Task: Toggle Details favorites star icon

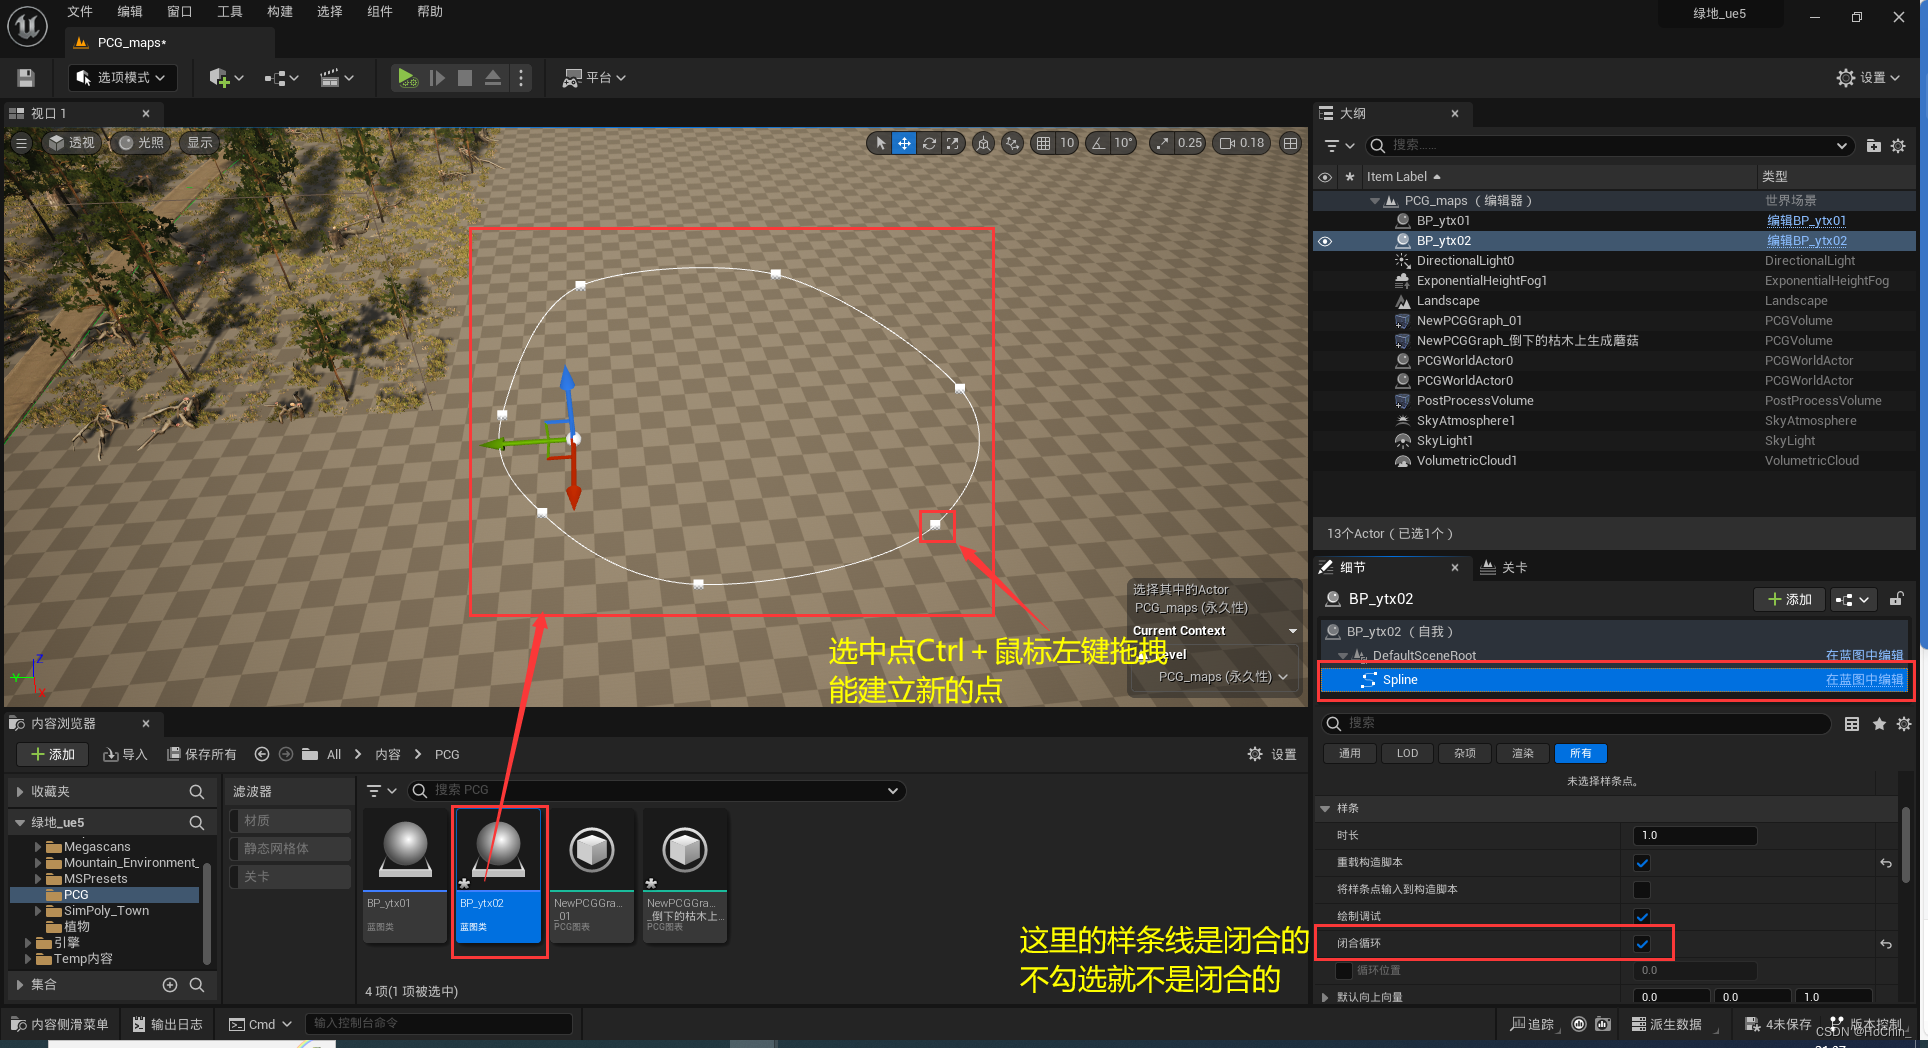Action: point(1879,724)
